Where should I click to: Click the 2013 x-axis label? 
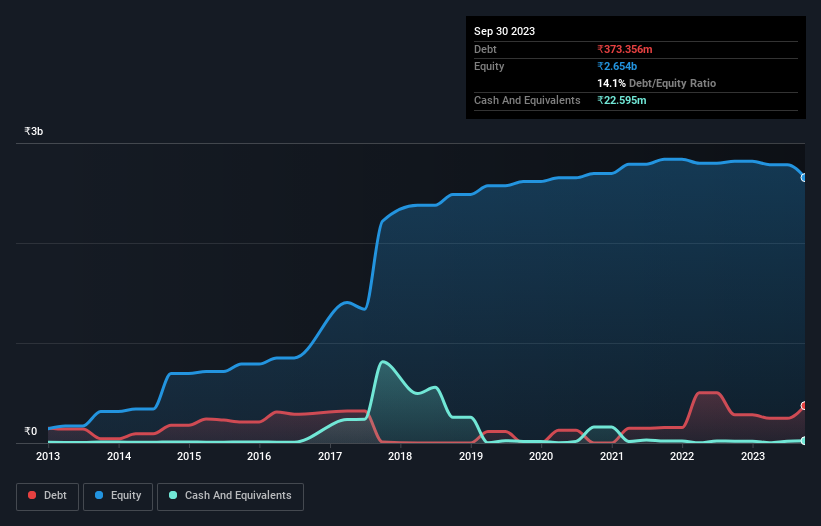[x=48, y=456]
